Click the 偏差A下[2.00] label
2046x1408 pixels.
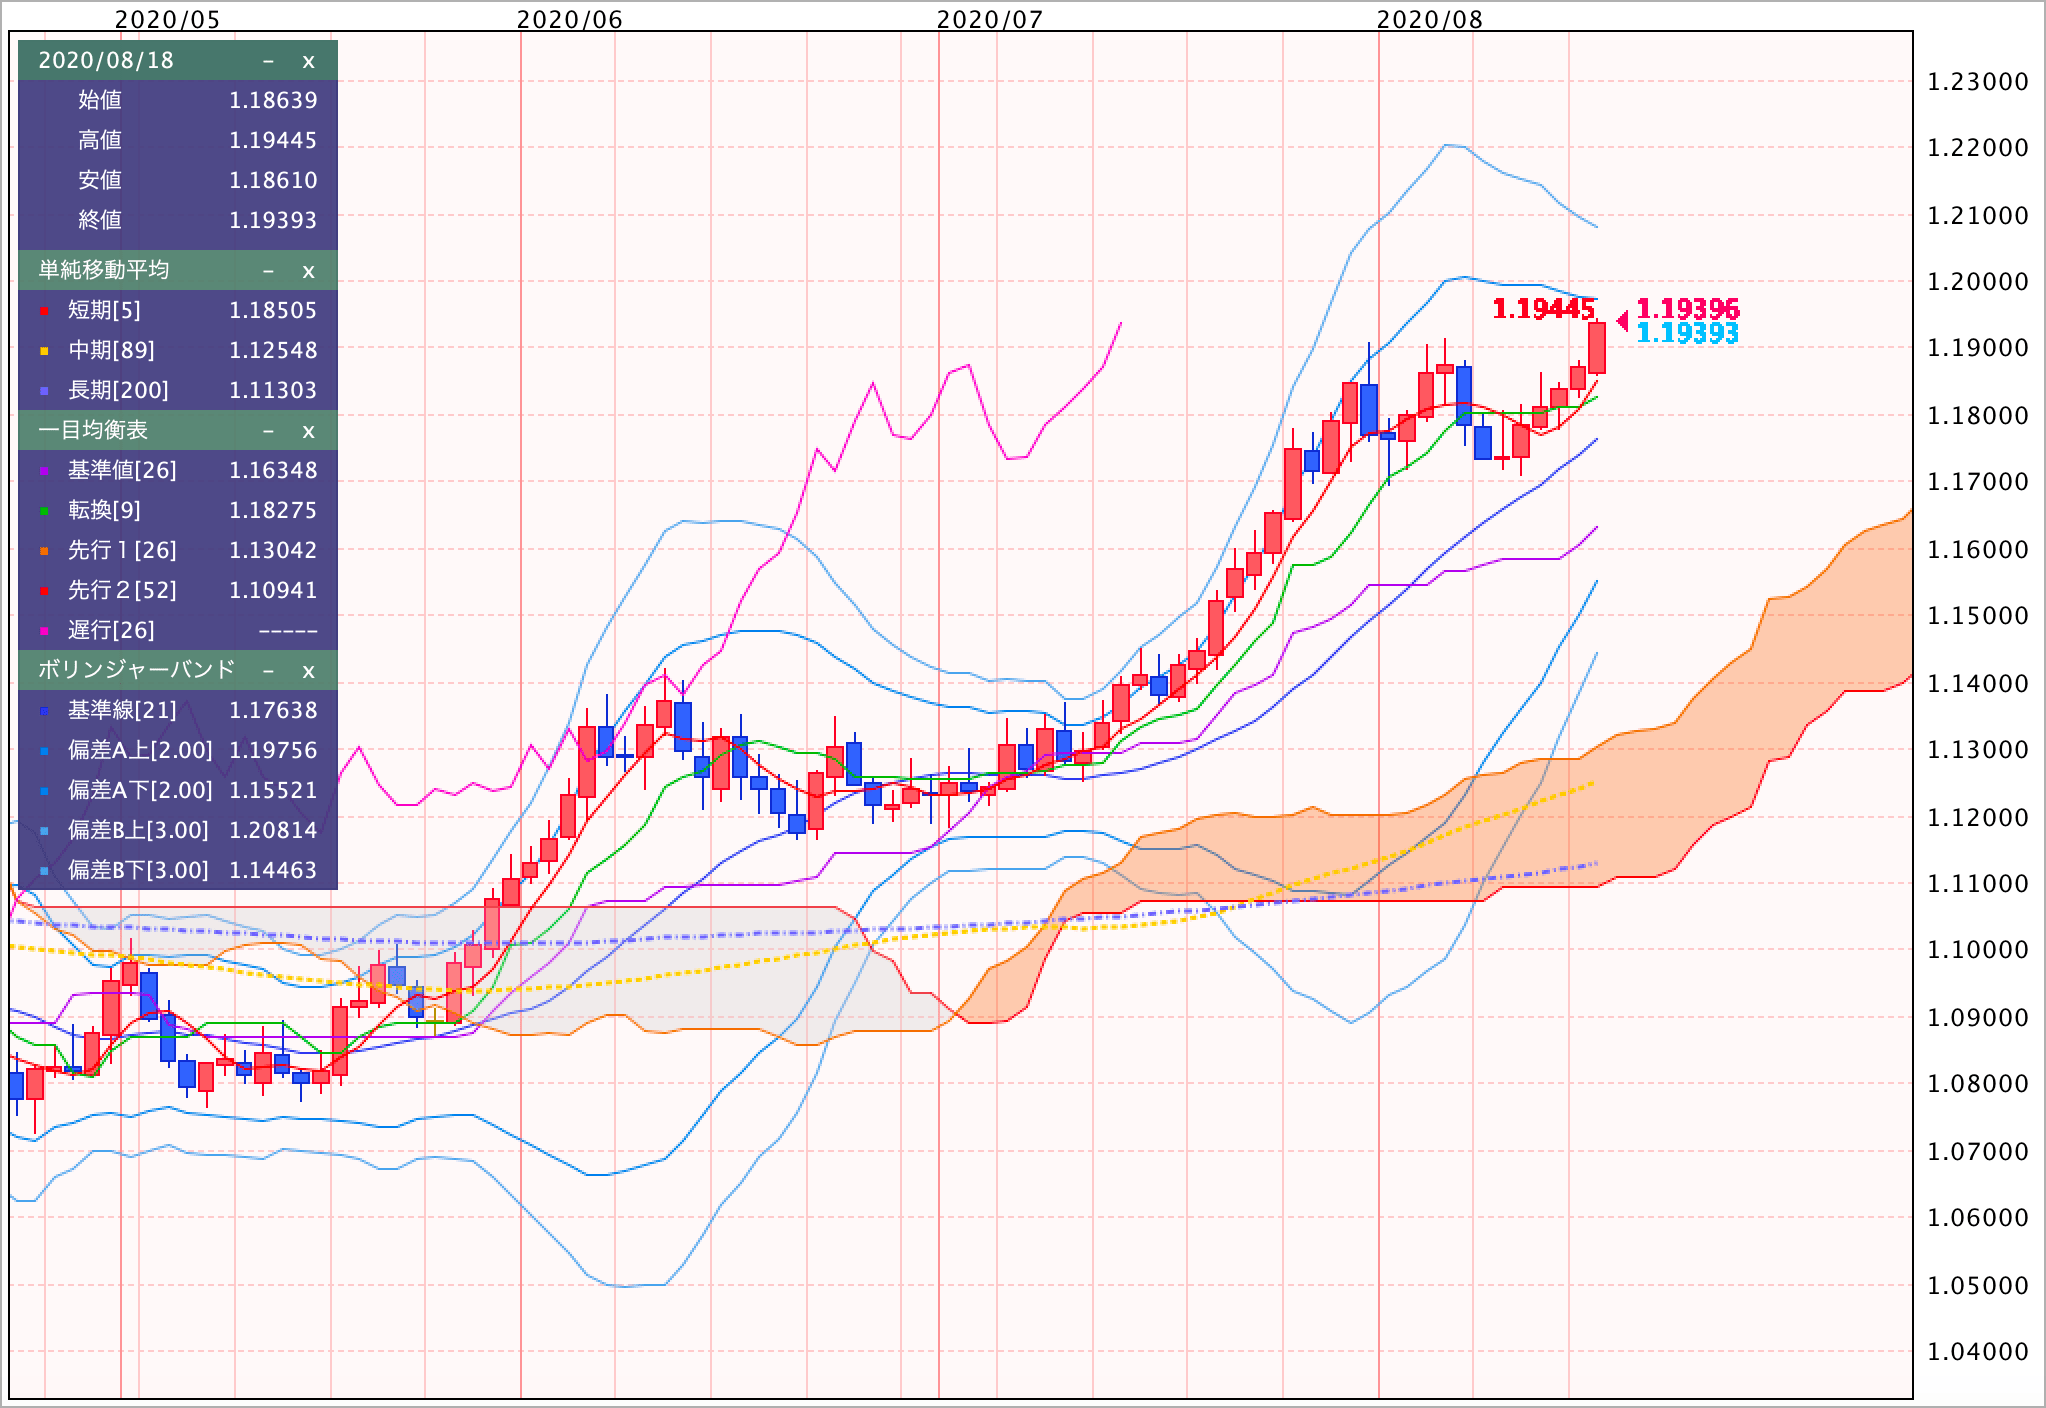140,791
